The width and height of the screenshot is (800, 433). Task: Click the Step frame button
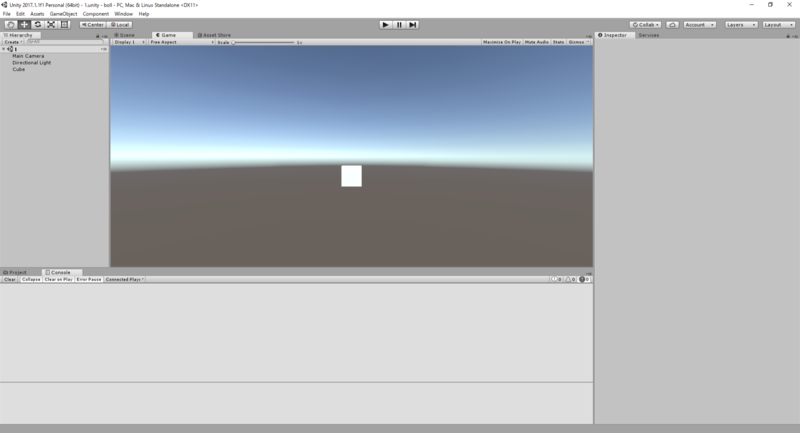click(412, 24)
